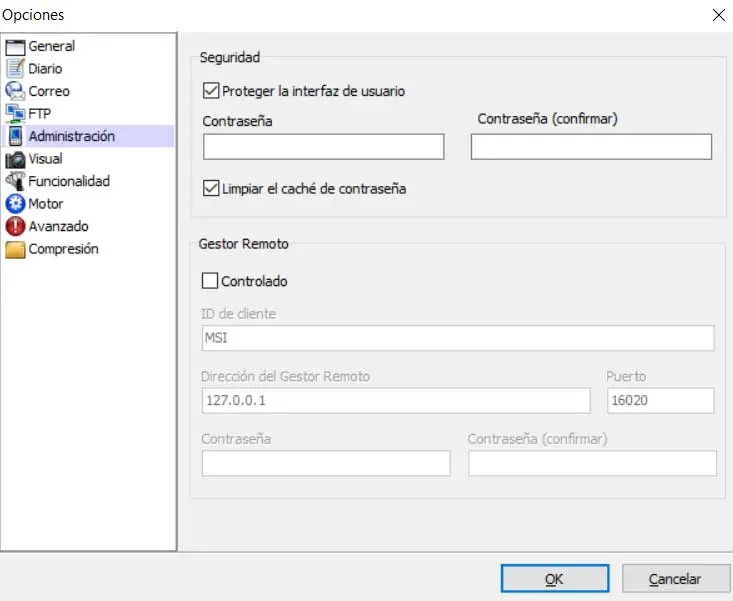The height and width of the screenshot is (601, 733).
Task: Select the Compresión folder icon
Action: [15, 249]
